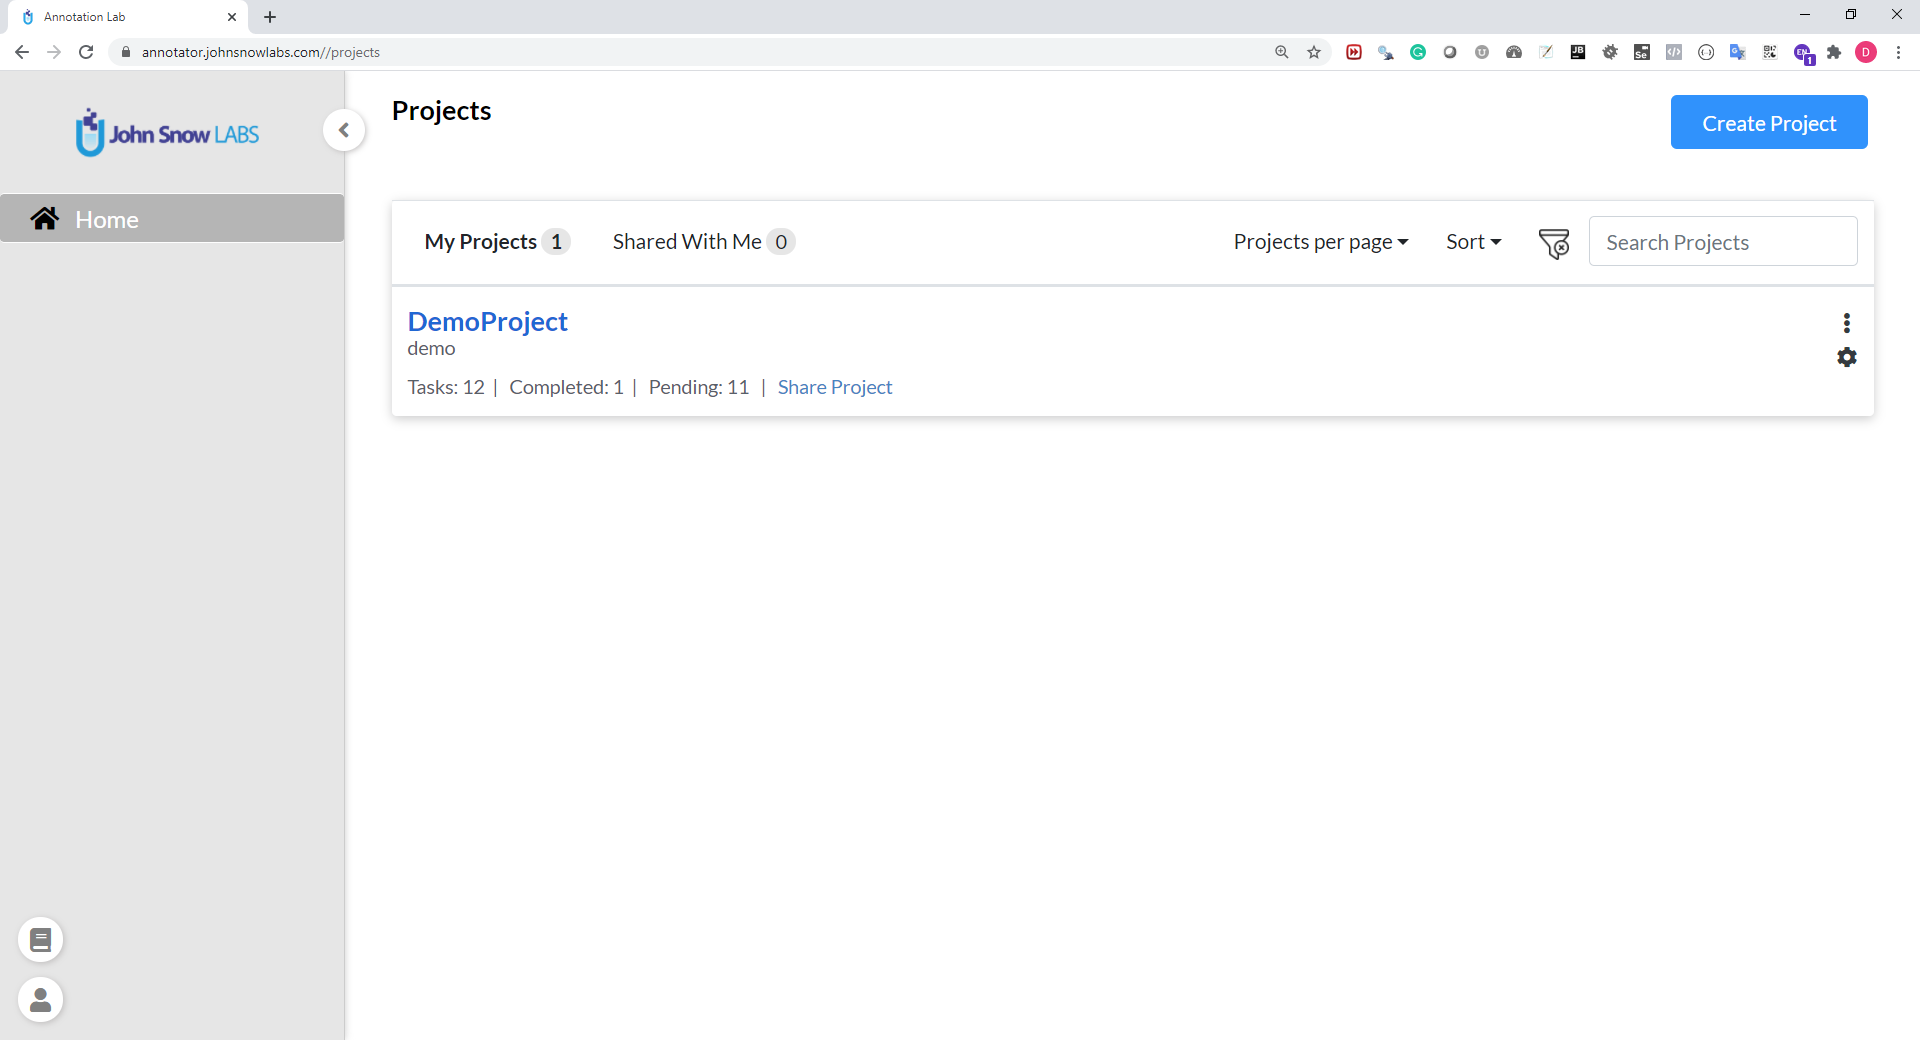Image resolution: width=1920 pixels, height=1040 pixels.
Task: Click the Completed: 1 text
Action: 566,387
